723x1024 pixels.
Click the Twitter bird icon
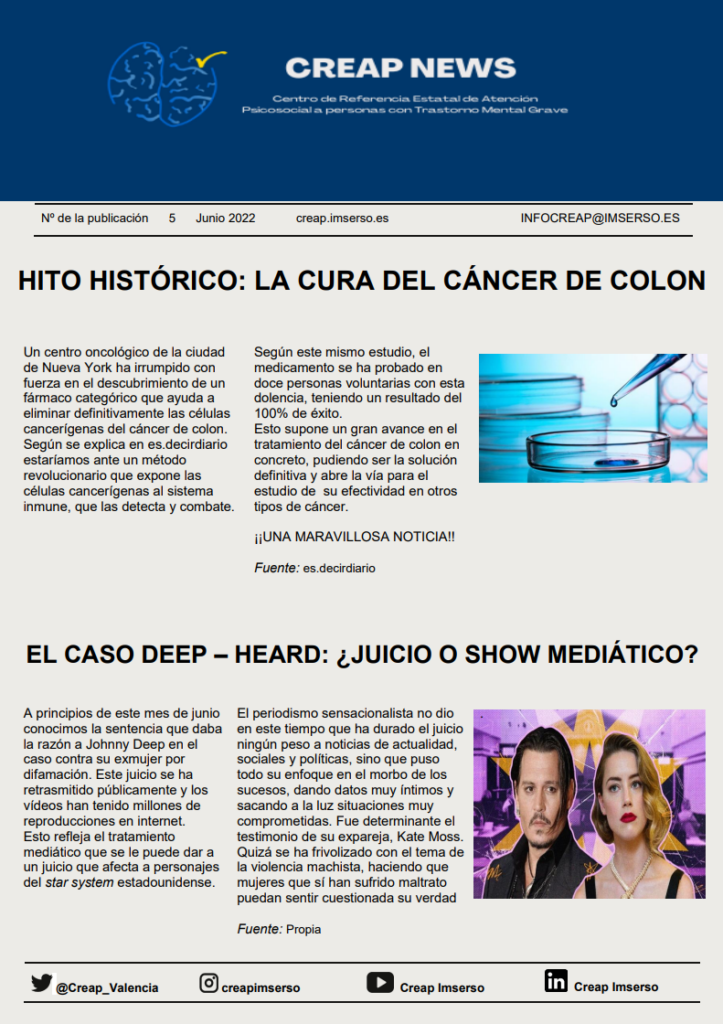coord(41,983)
